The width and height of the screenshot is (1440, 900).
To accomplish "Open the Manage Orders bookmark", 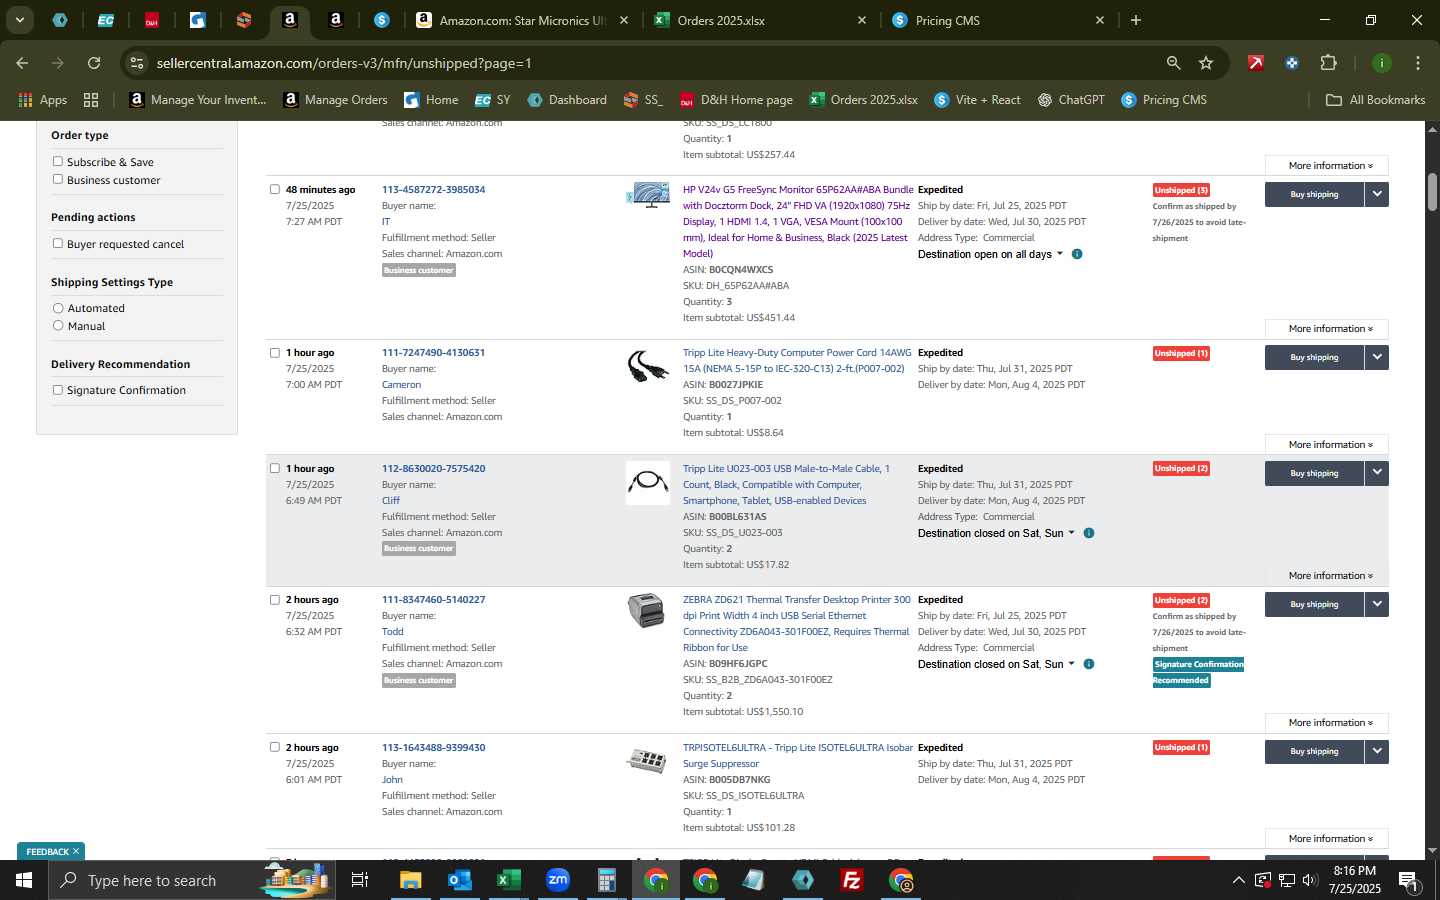I will tap(335, 100).
